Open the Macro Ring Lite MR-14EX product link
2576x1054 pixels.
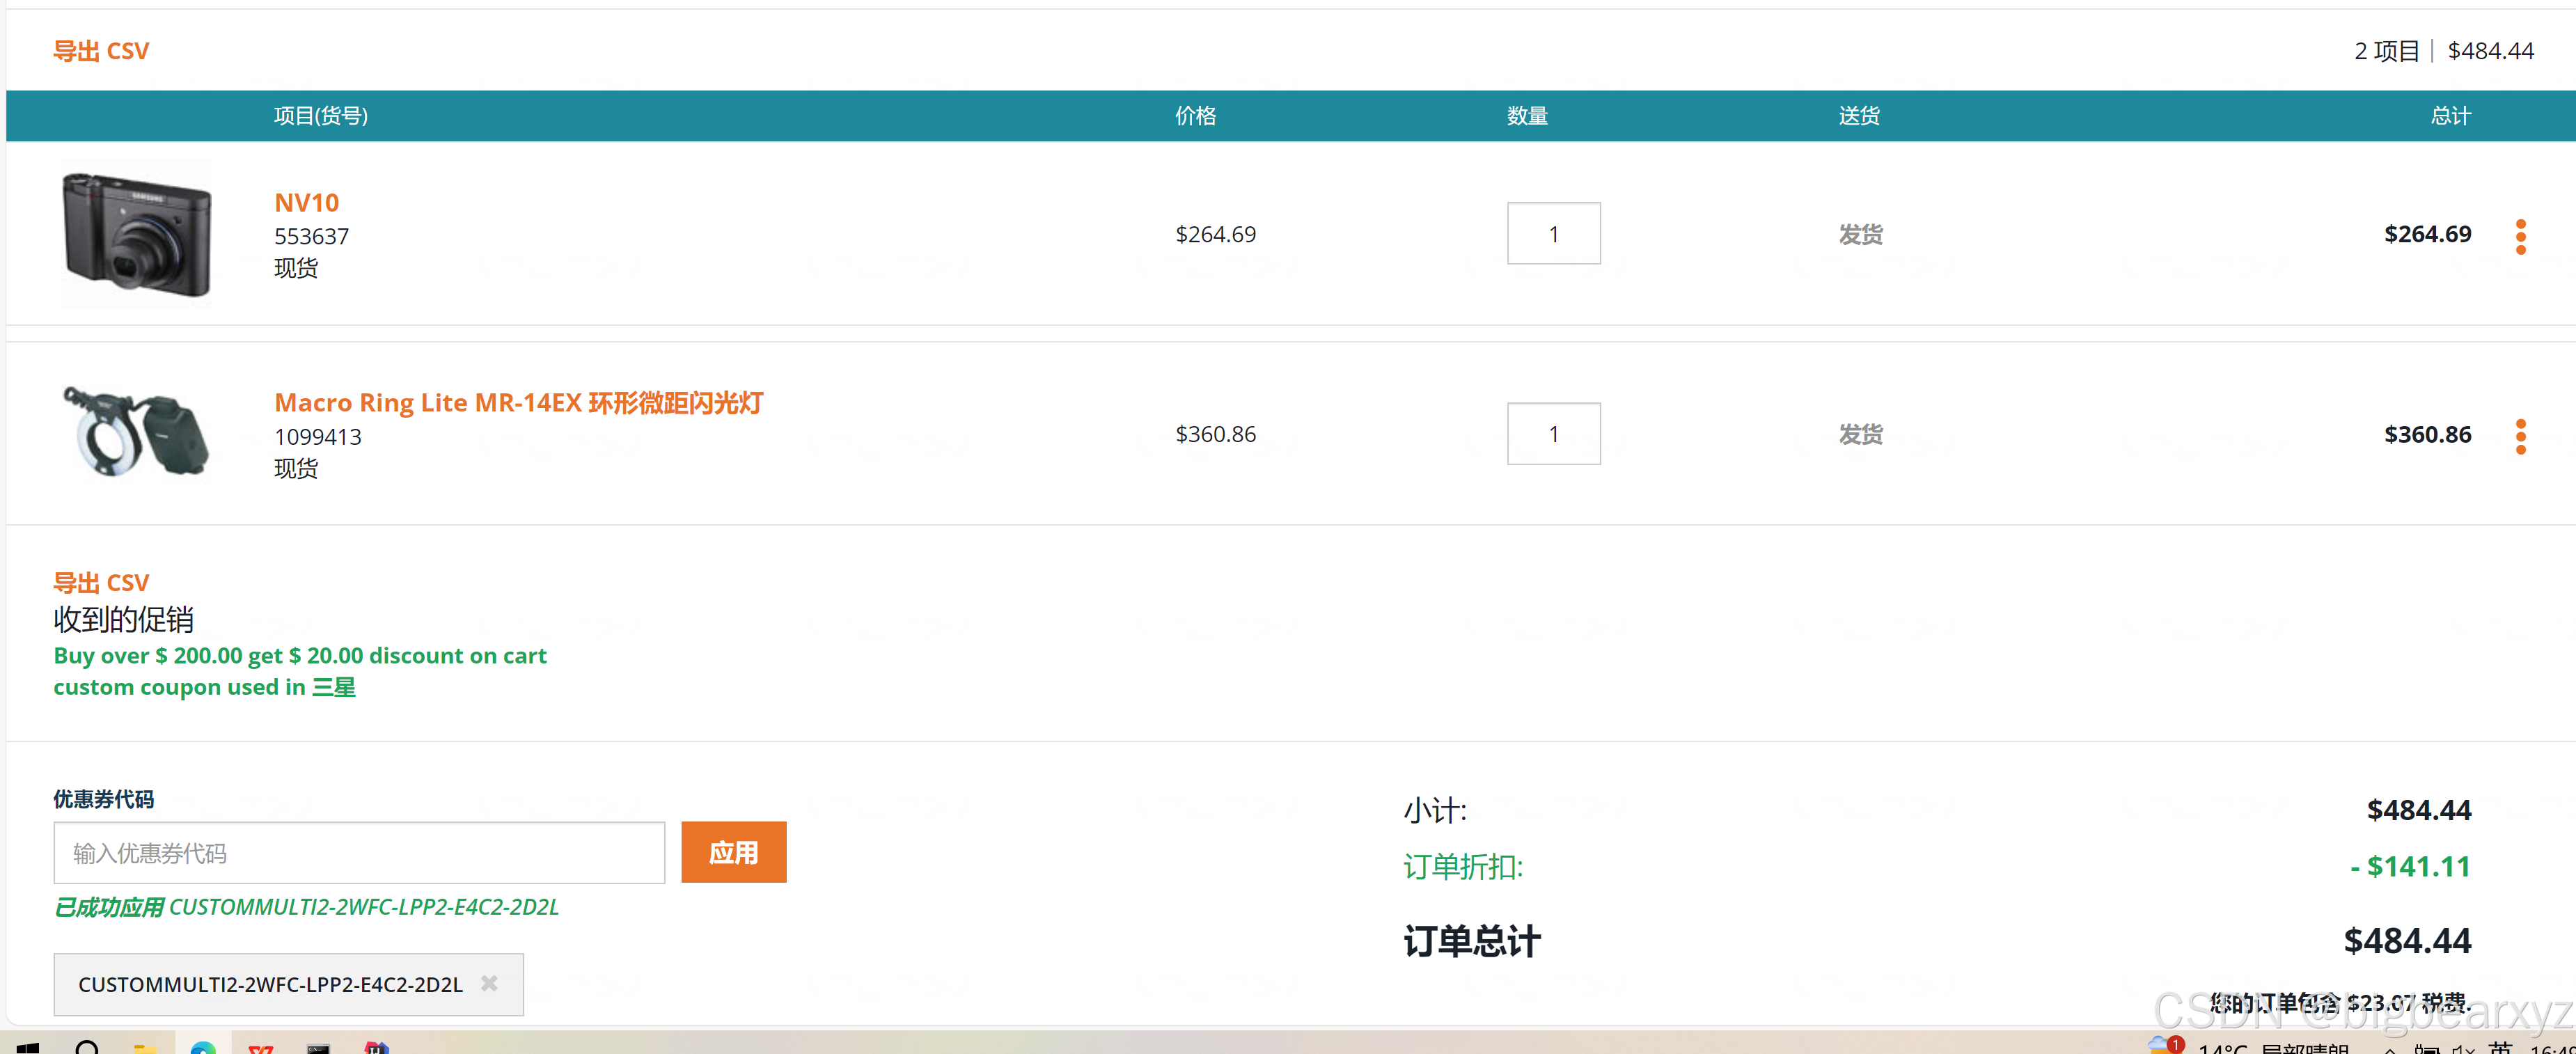(x=518, y=402)
